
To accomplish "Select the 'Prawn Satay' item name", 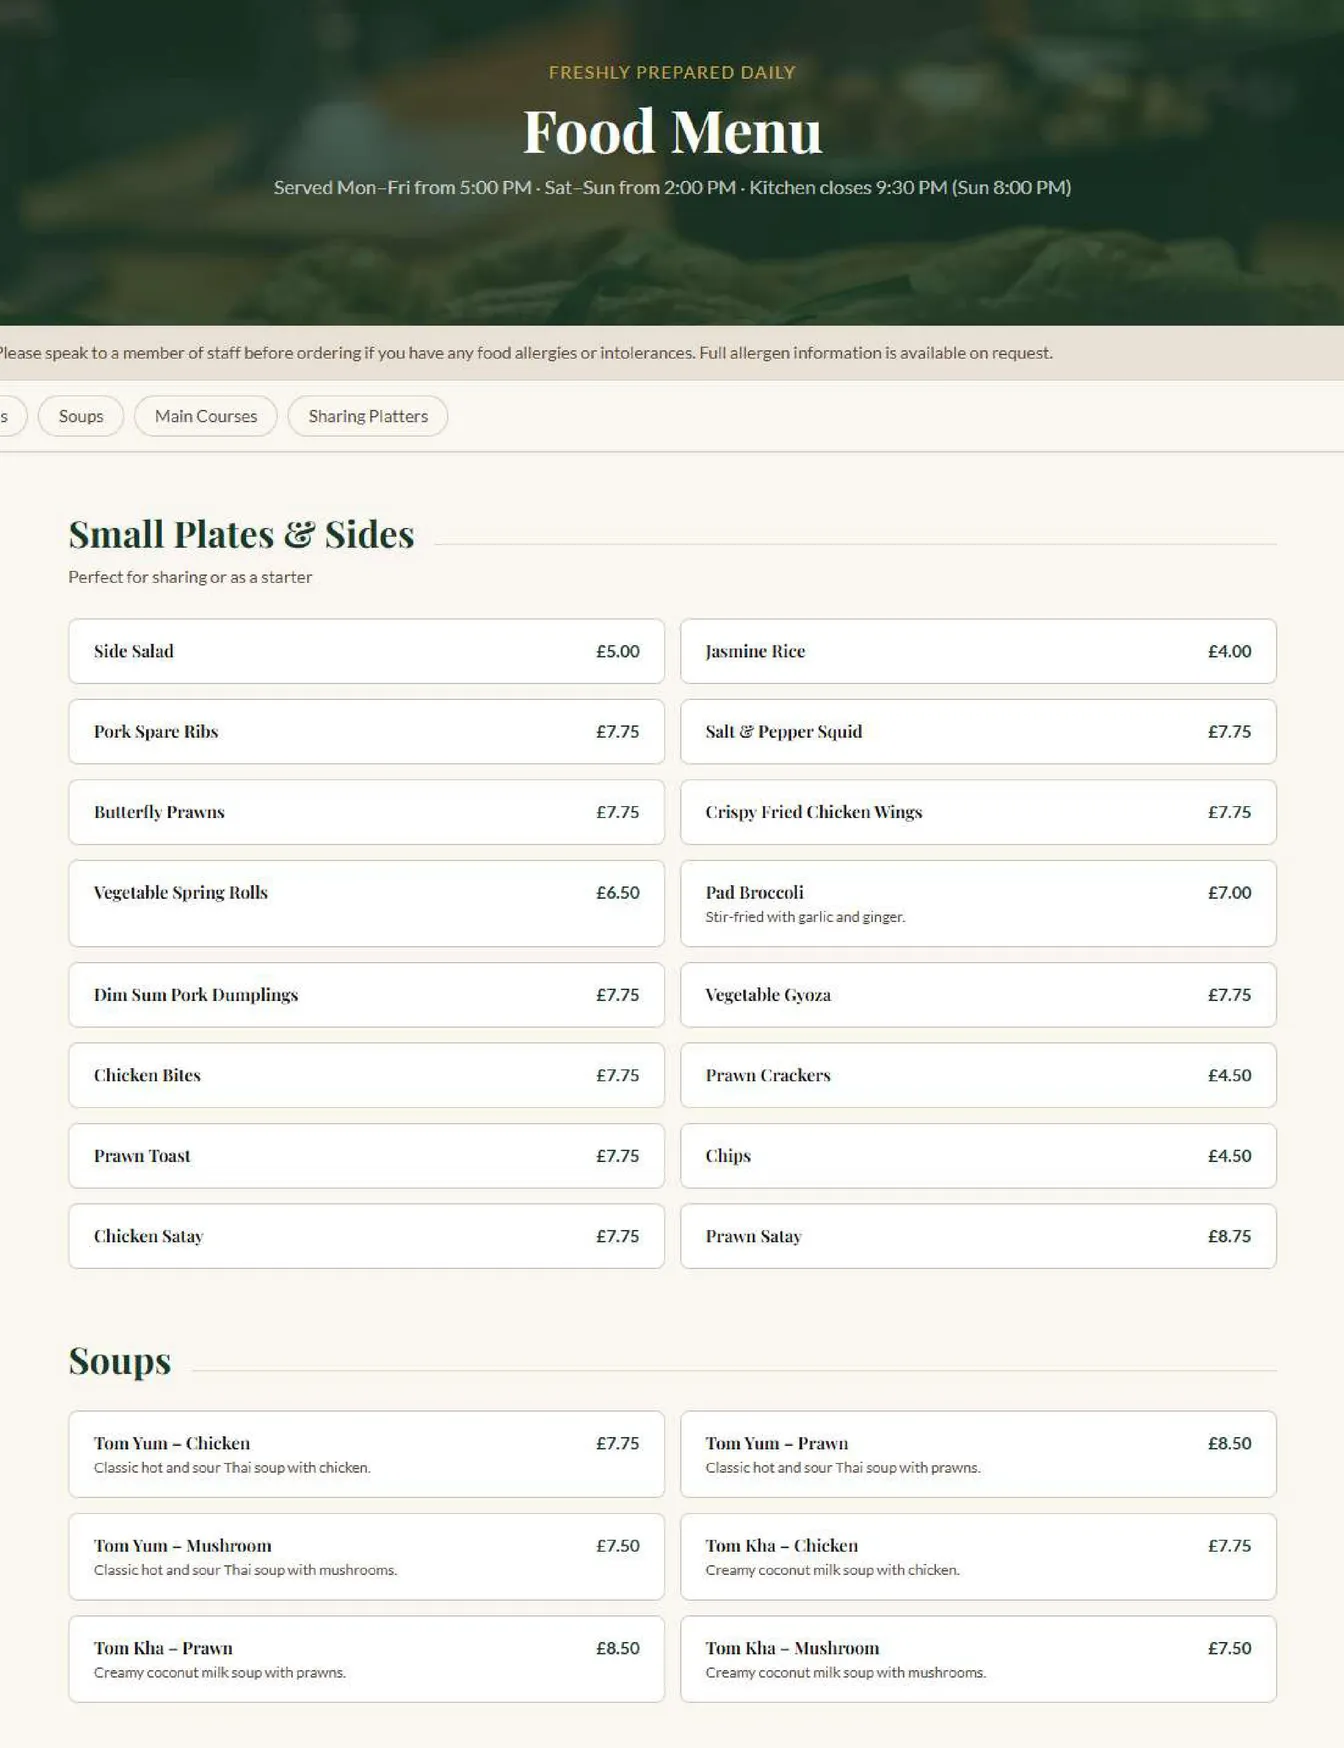I will (x=753, y=1236).
